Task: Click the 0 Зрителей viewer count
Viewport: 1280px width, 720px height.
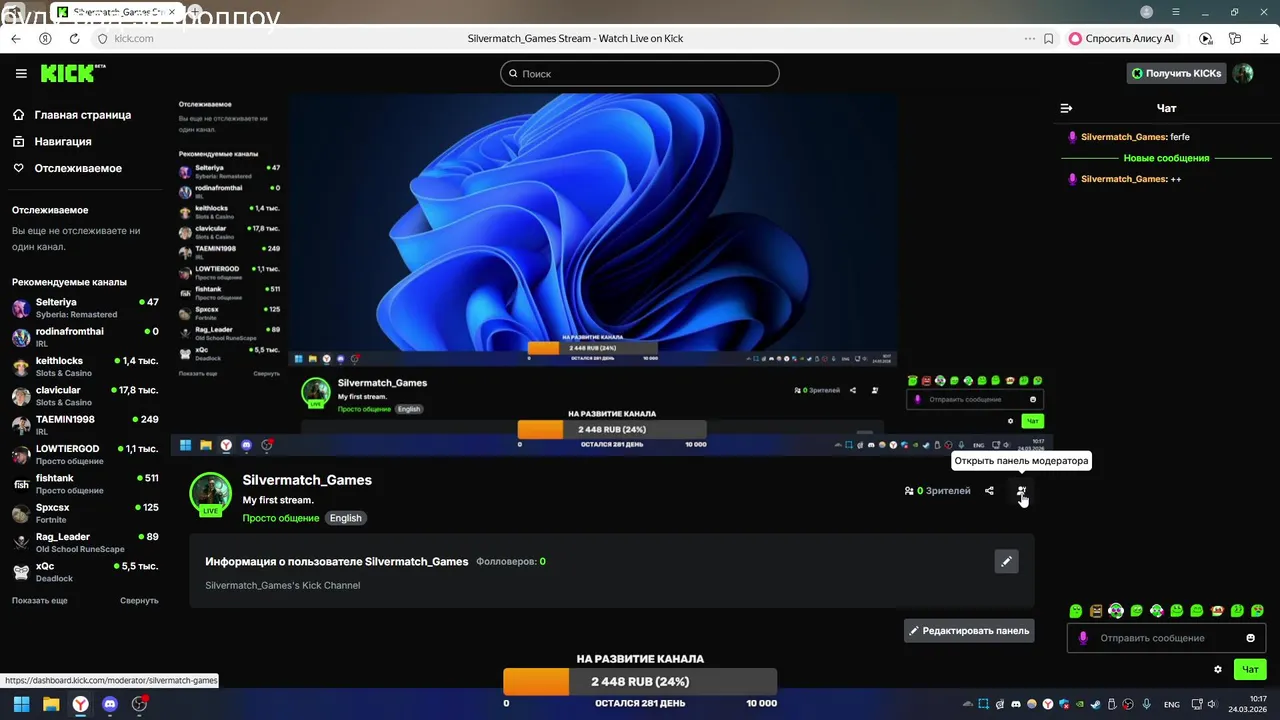Action: [937, 491]
